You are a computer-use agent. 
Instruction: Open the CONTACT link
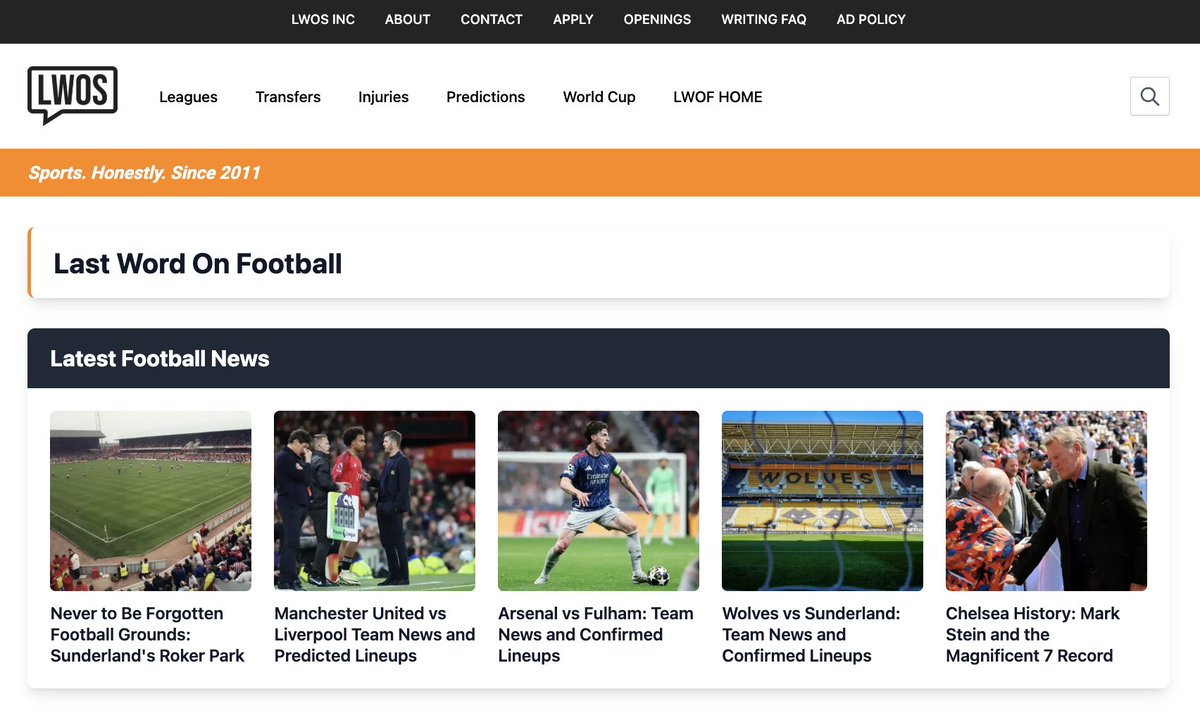[x=492, y=19]
